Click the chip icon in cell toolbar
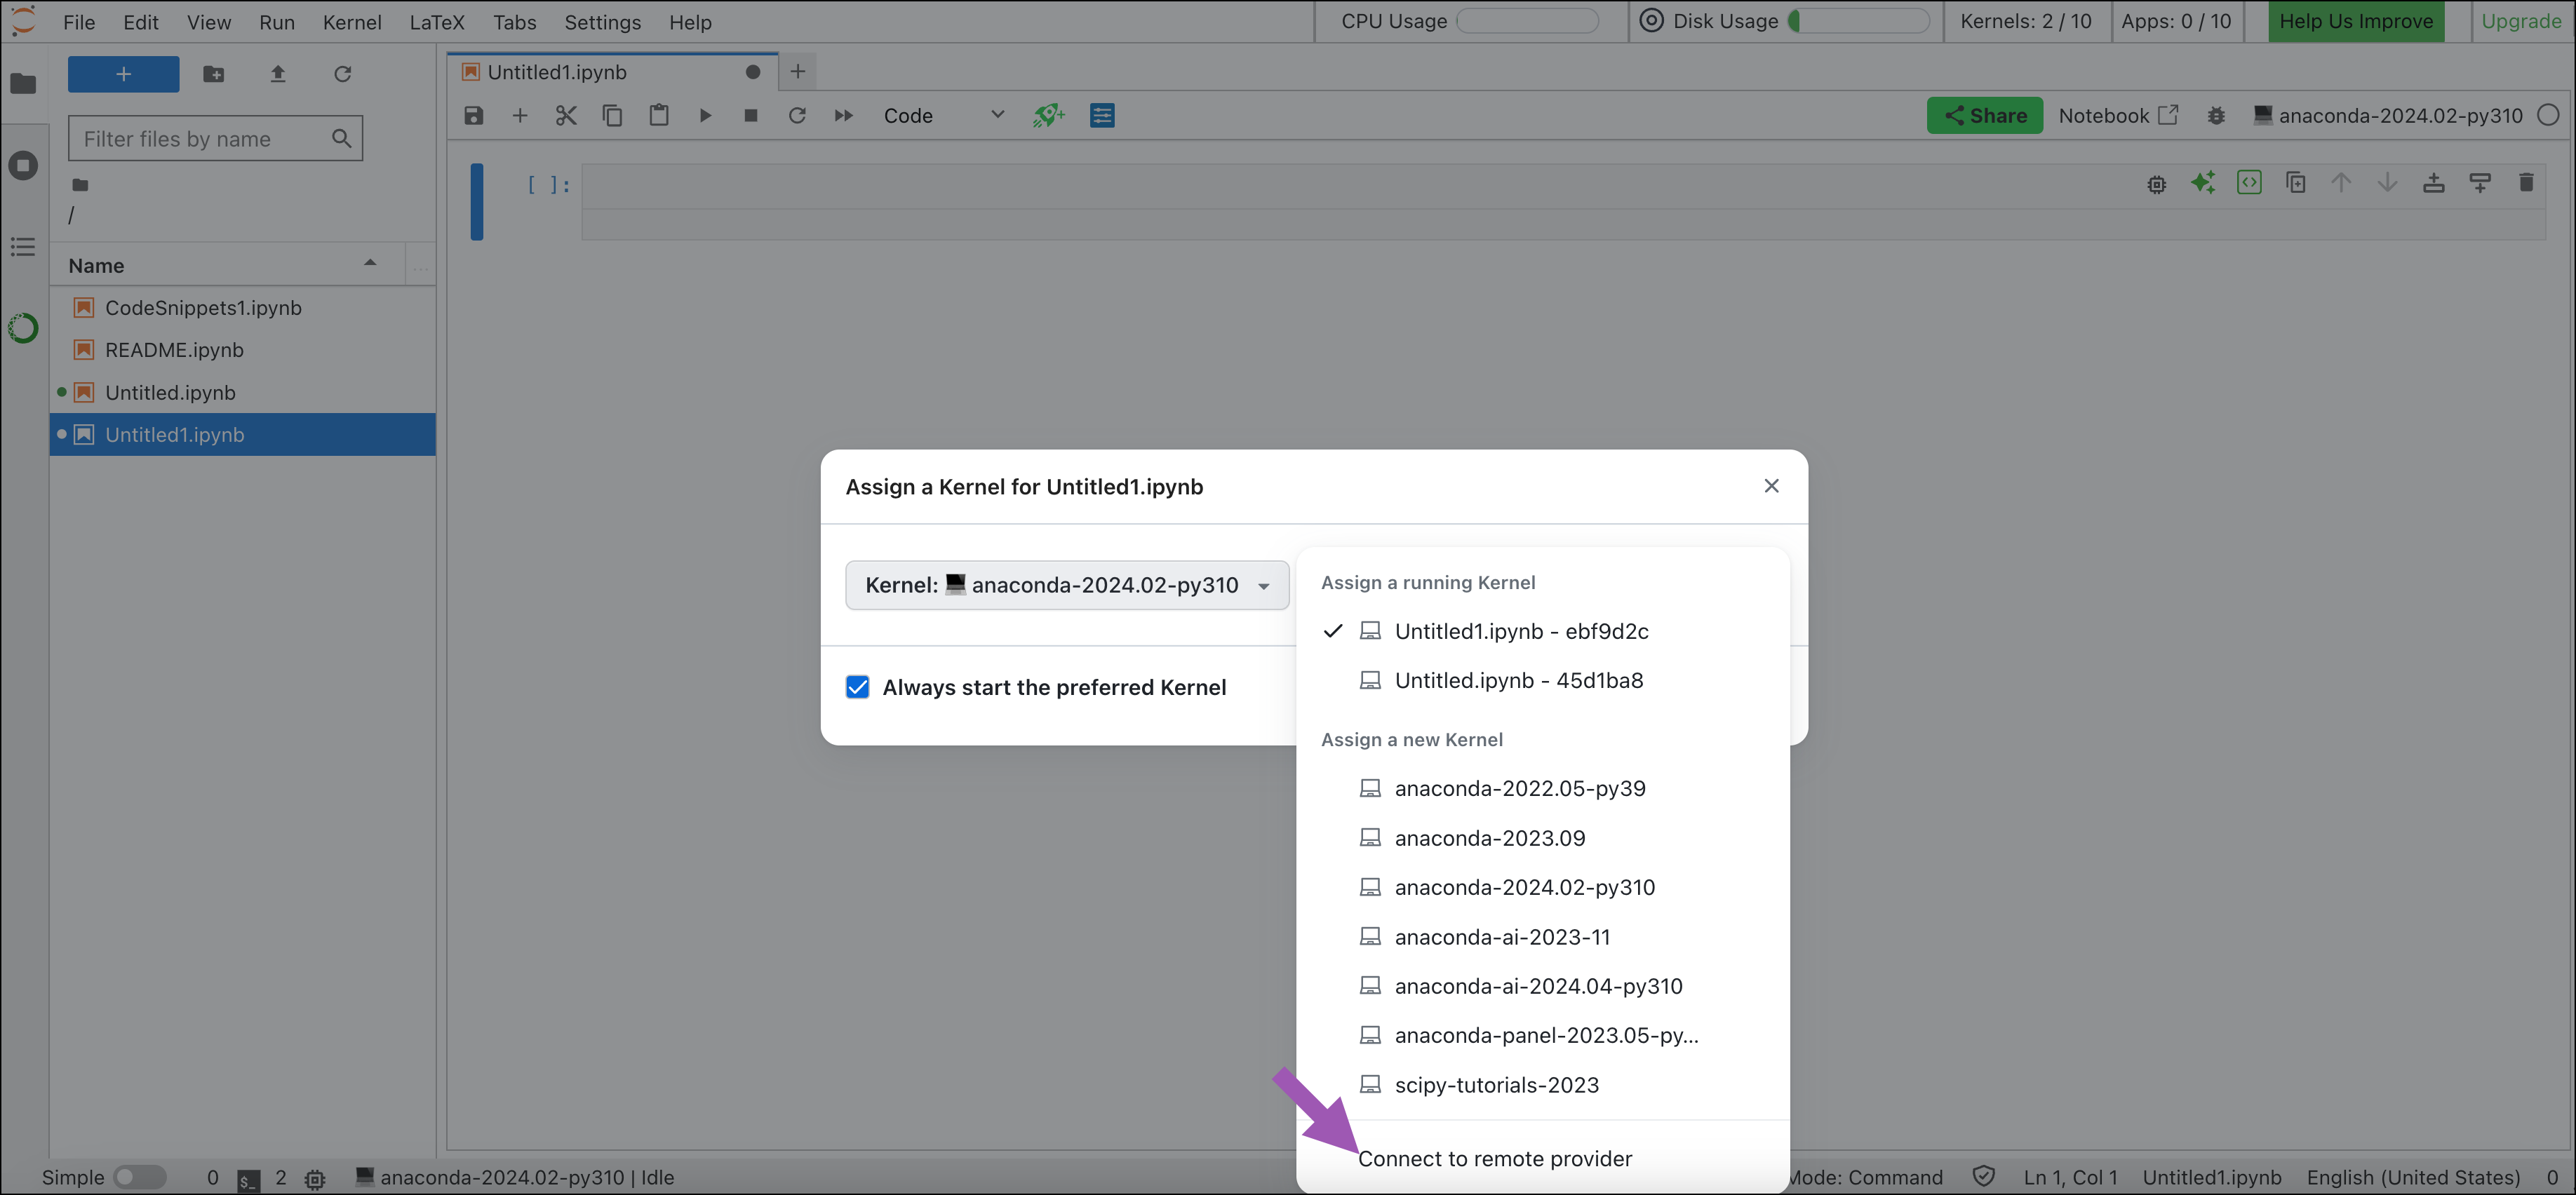This screenshot has height=1195, width=2576. coord(2157,184)
